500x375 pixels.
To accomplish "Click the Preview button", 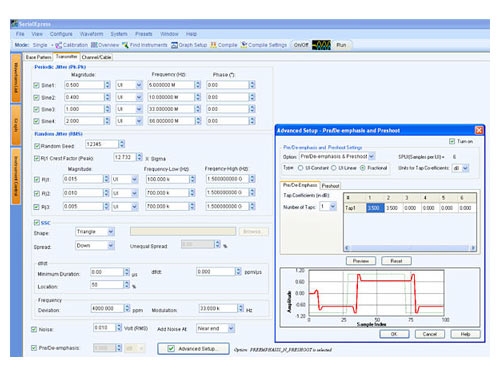I will click(x=361, y=261).
